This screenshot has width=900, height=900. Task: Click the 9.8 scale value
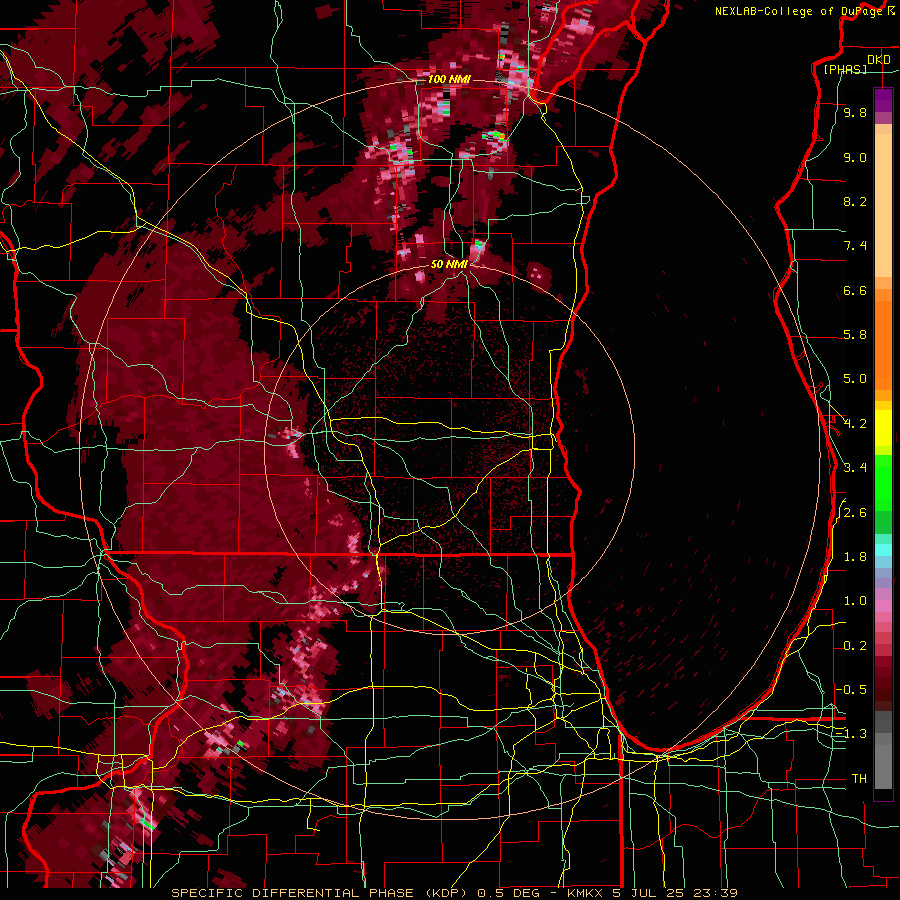tap(855, 112)
